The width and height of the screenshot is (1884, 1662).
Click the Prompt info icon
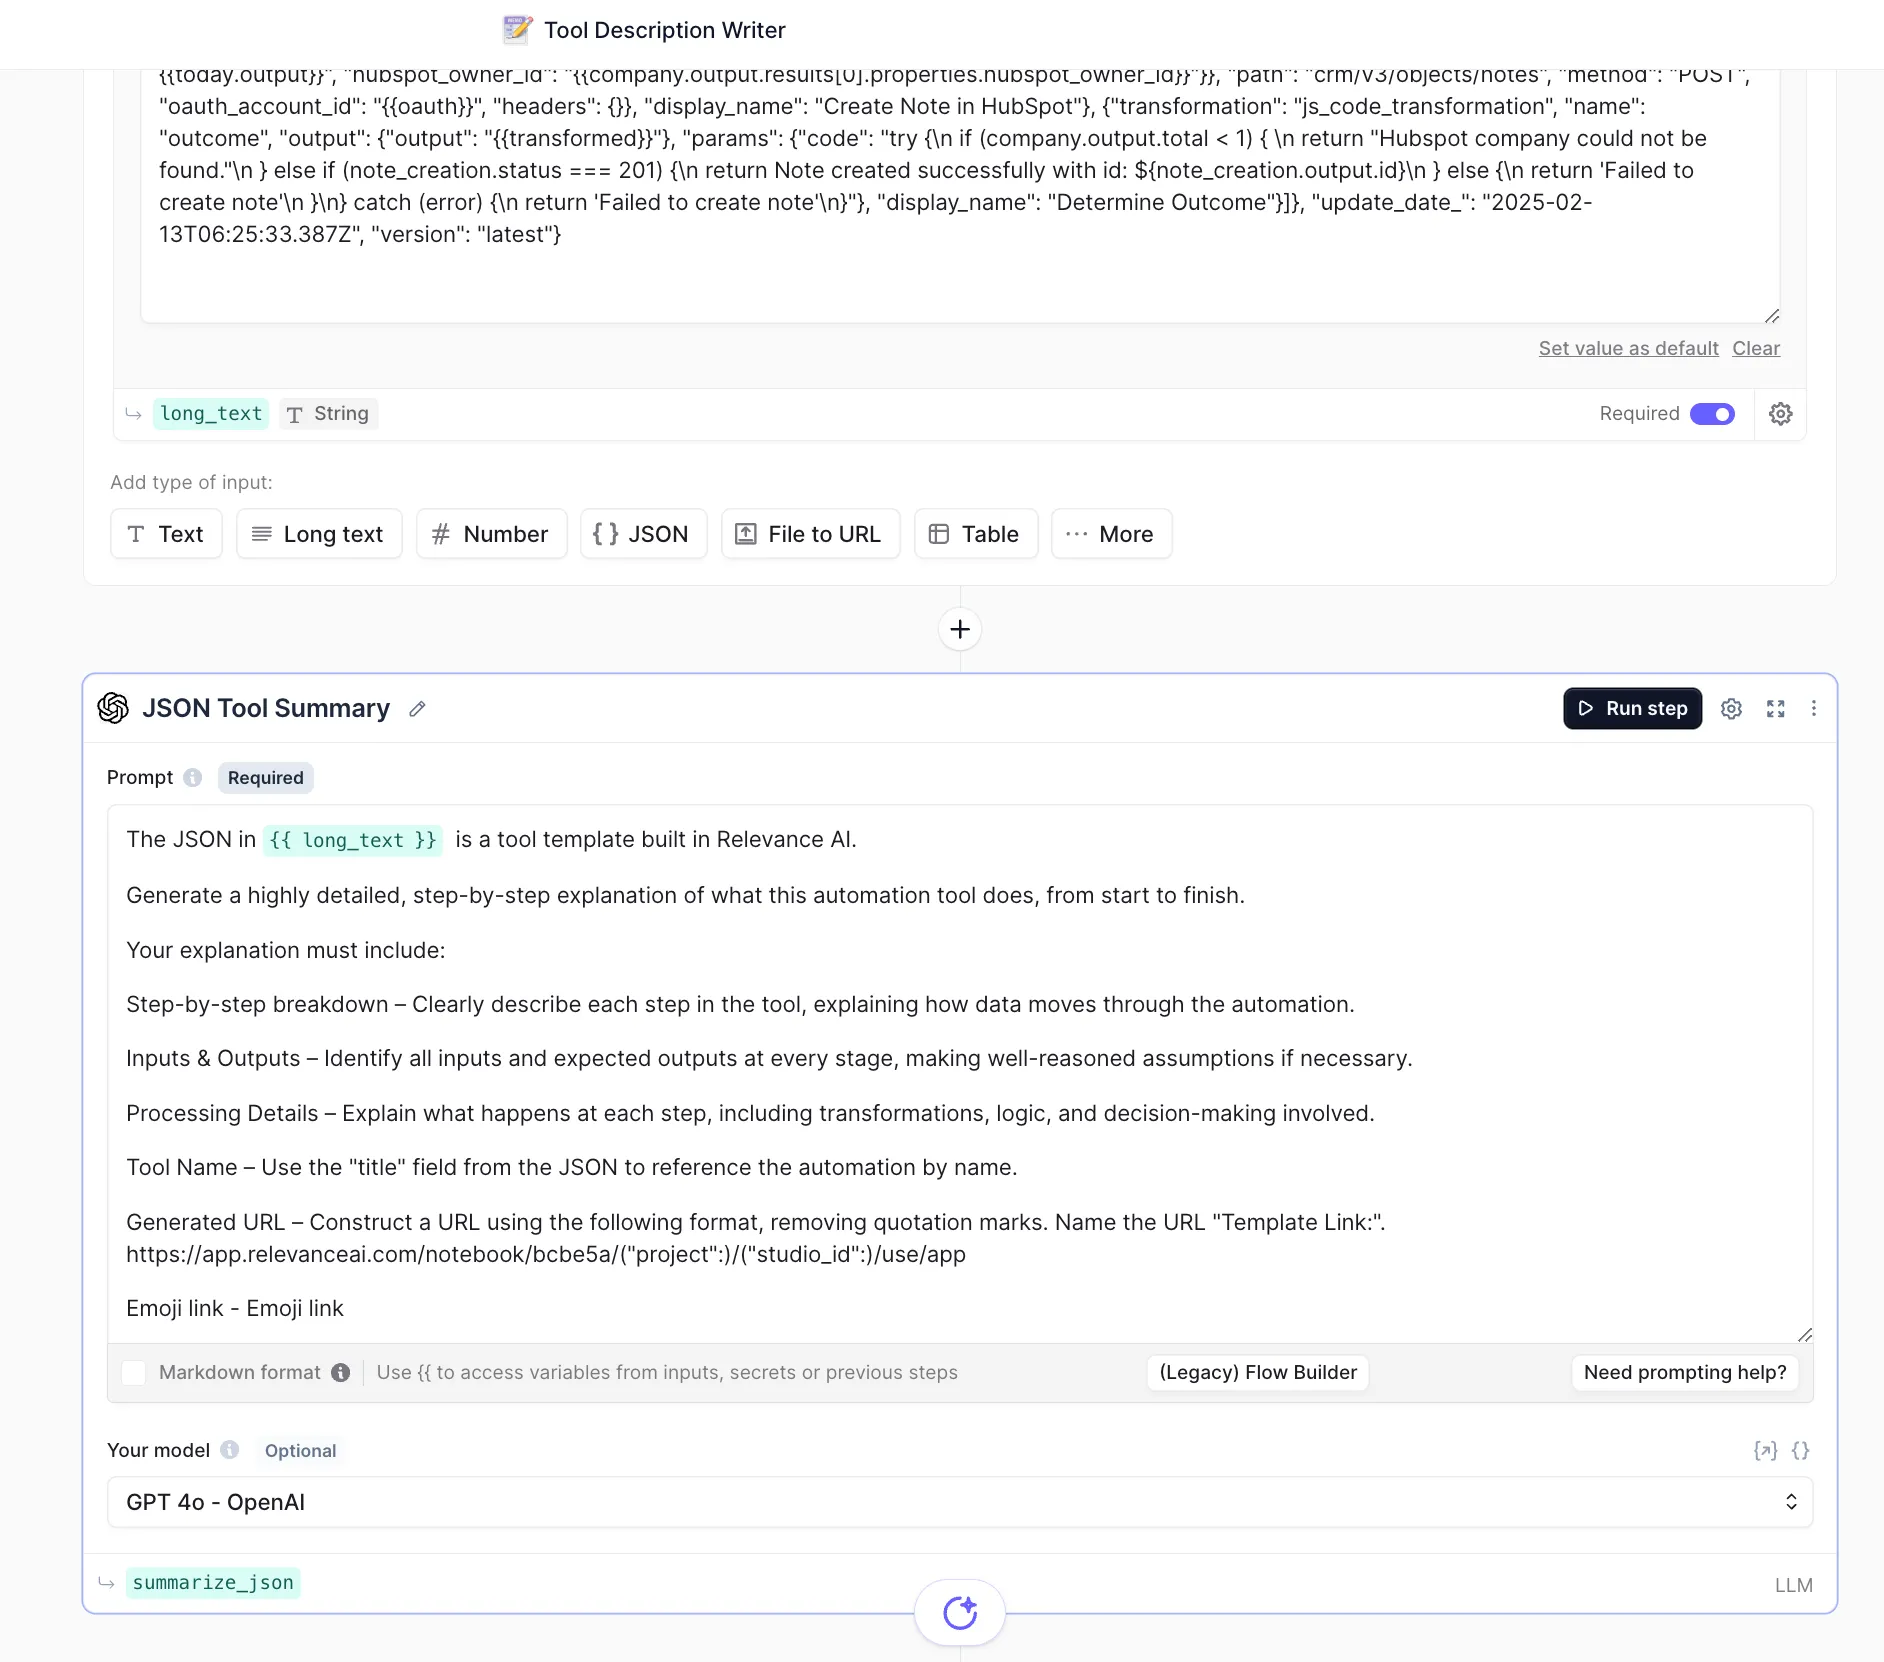pyautogui.click(x=193, y=778)
